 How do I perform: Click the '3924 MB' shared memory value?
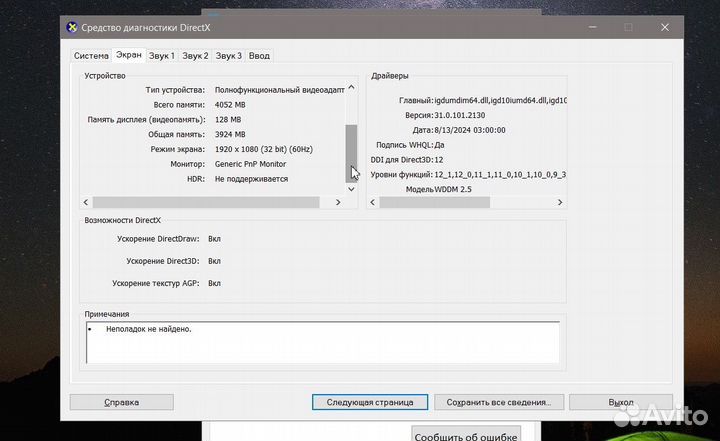point(230,134)
